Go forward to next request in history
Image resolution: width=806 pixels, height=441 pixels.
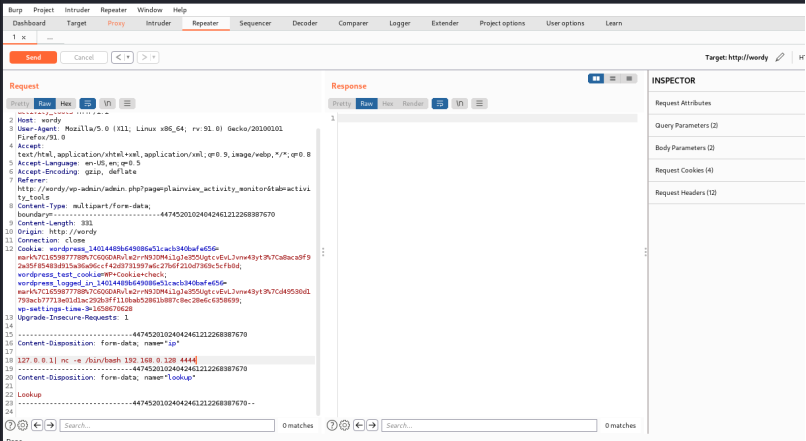[144, 58]
